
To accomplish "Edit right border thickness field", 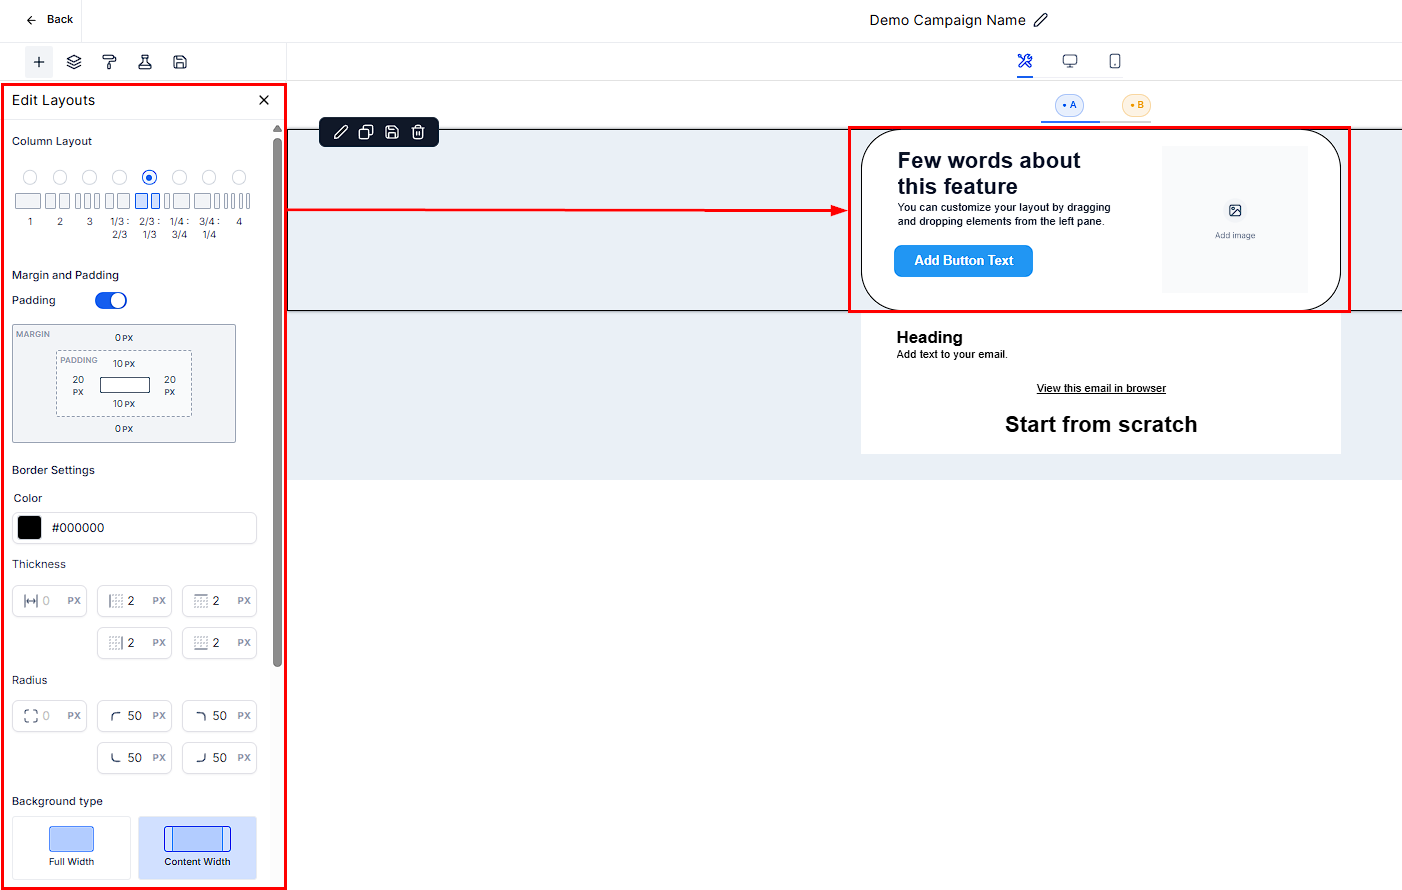I will pyautogui.click(x=135, y=643).
